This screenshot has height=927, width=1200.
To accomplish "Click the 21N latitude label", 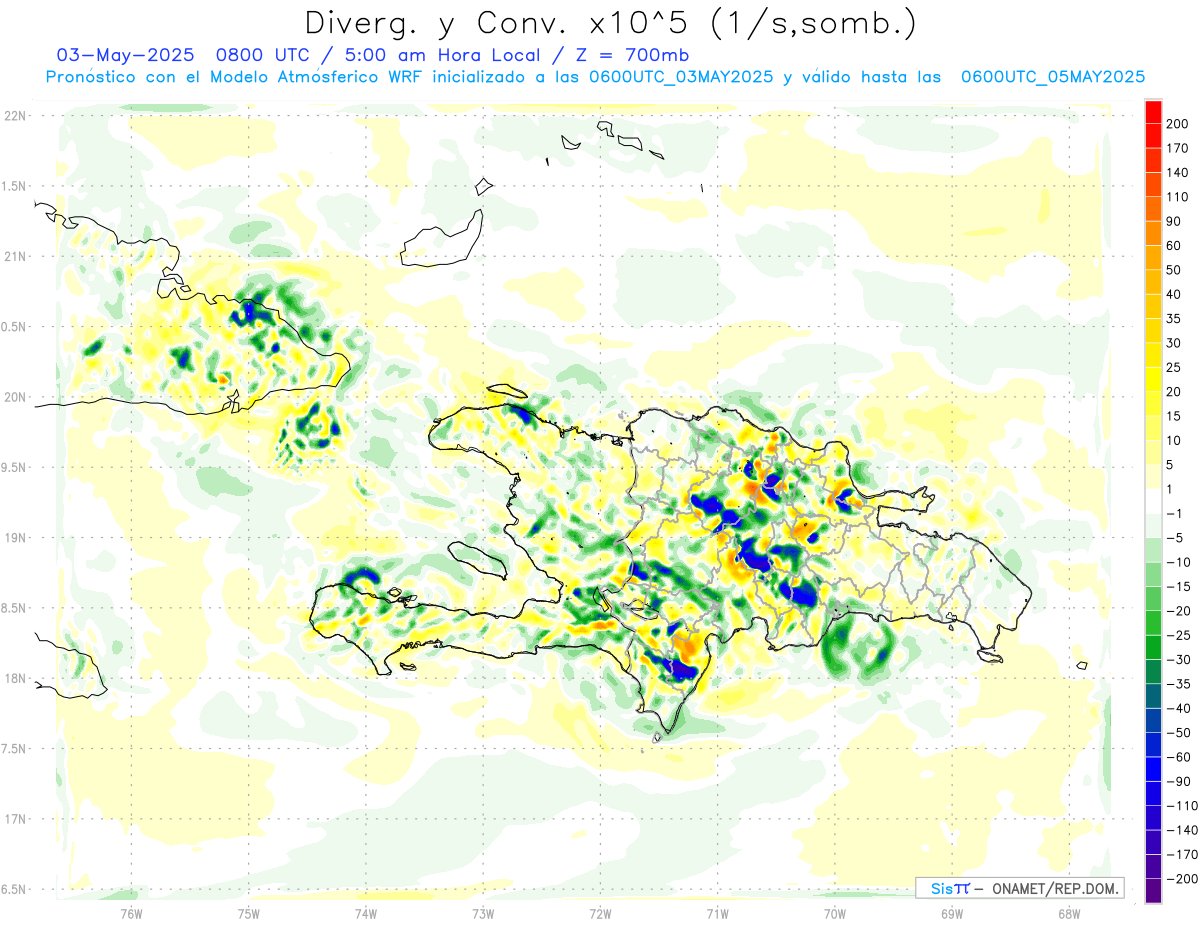I will 15,256.
